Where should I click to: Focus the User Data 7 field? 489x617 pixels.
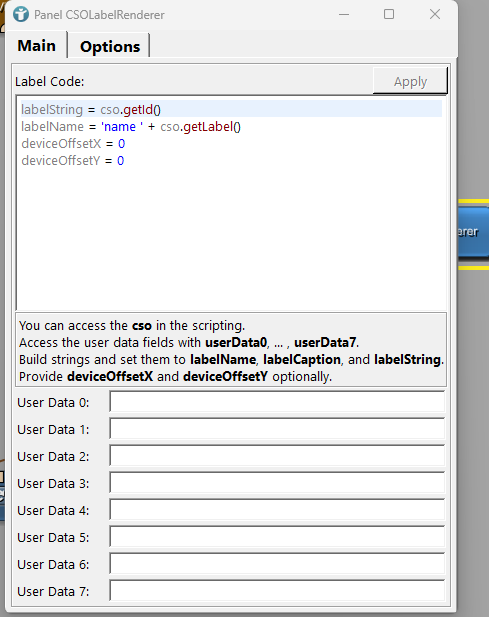click(x=277, y=591)
